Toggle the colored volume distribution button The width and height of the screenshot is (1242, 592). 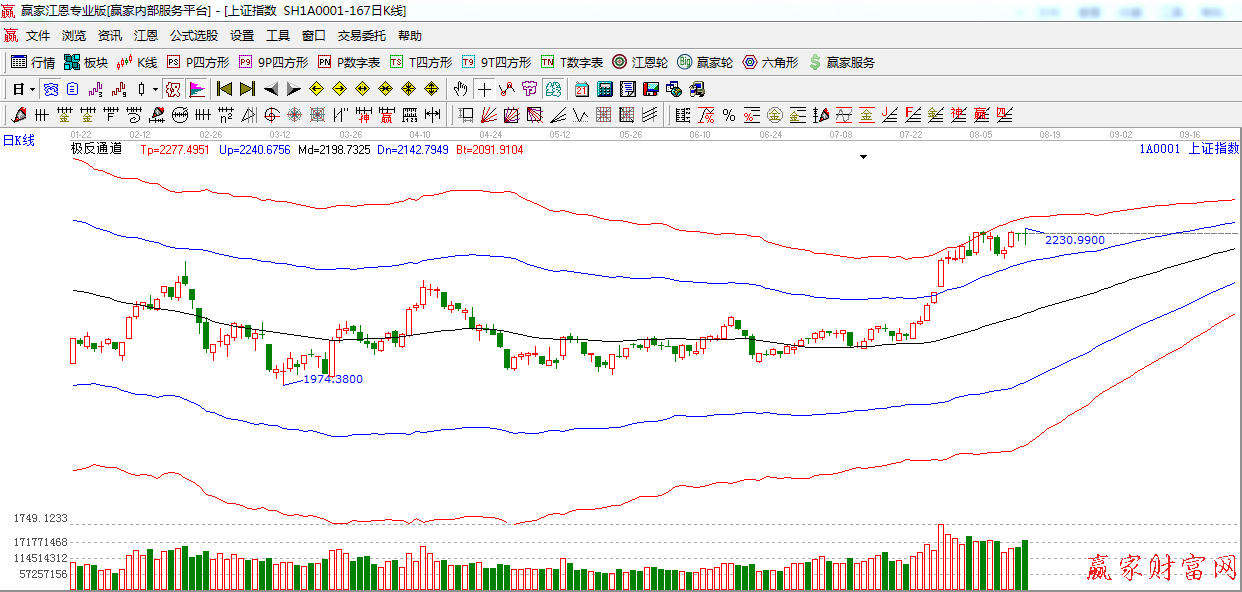196,89
